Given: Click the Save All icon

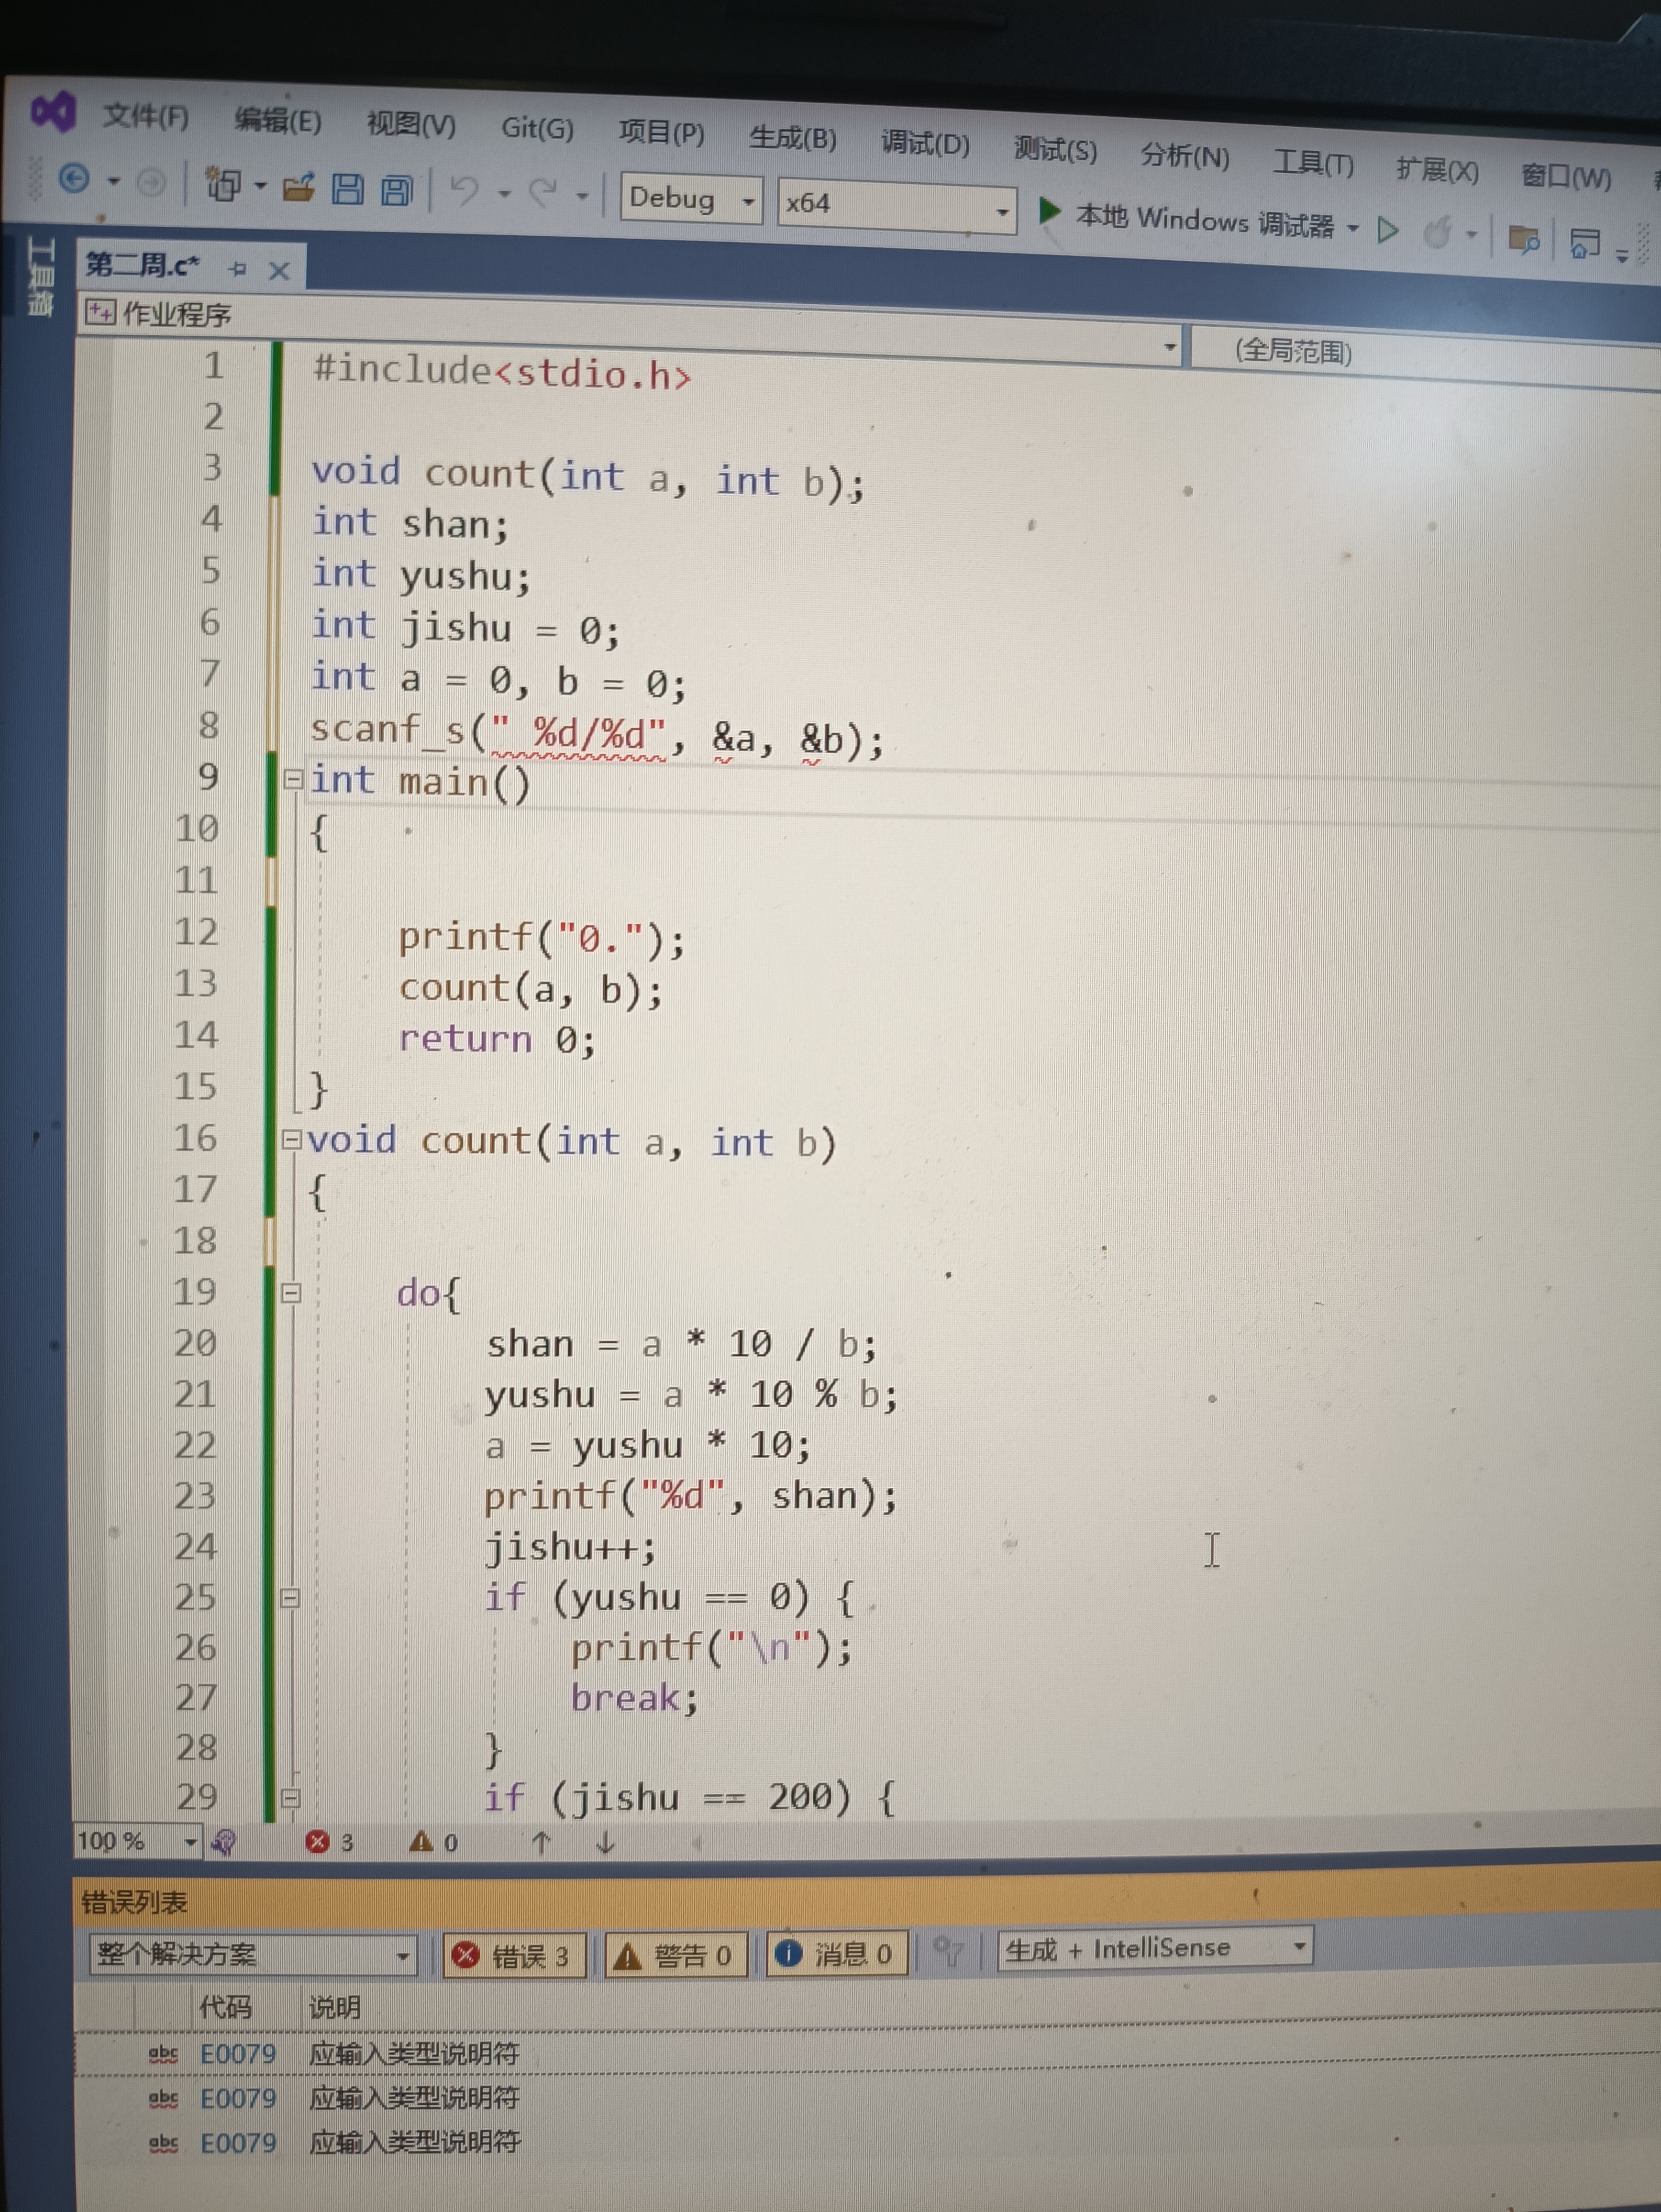Looking at the screenshot, I should pyautogui.click(x=397, y=190).
